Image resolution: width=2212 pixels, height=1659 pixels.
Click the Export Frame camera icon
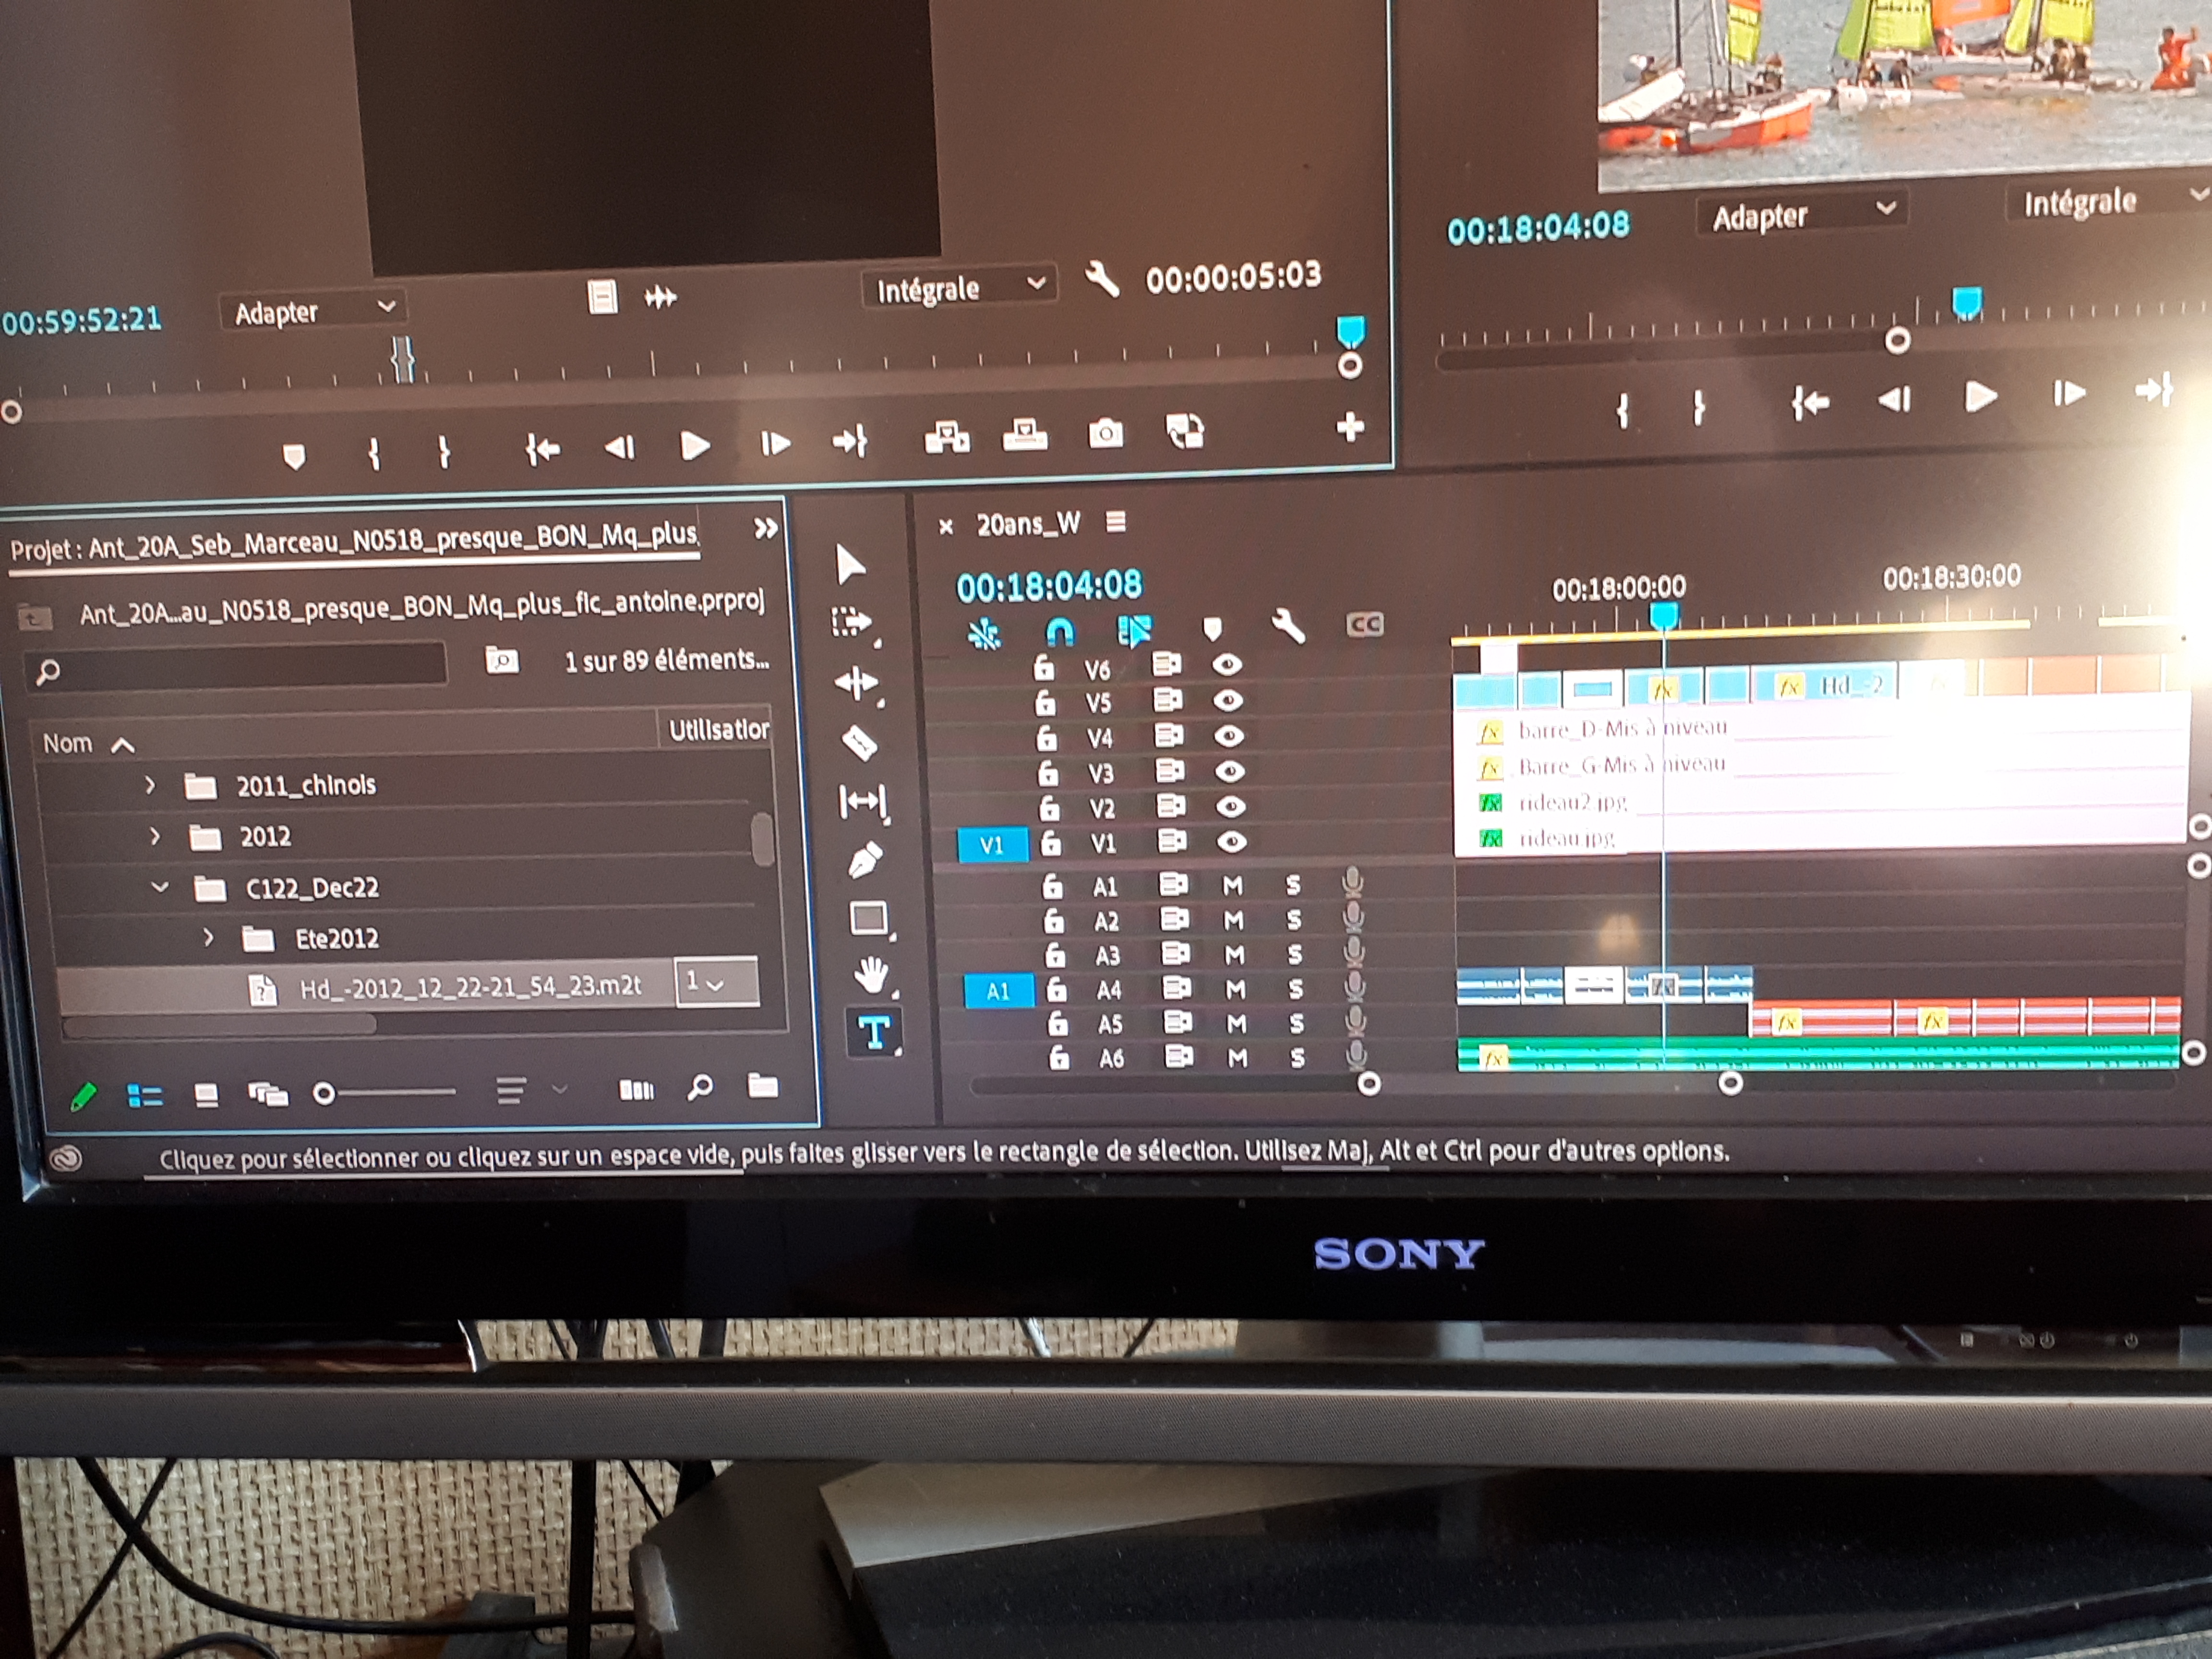[1105, 434]
